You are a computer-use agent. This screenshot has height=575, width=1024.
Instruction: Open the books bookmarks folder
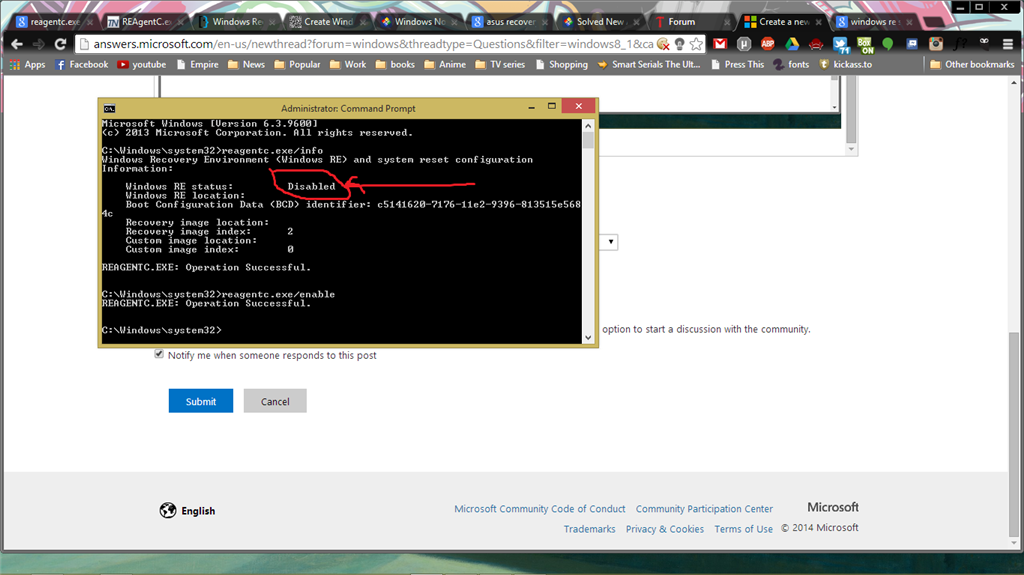pyautogui.click(x=395, y=64)
